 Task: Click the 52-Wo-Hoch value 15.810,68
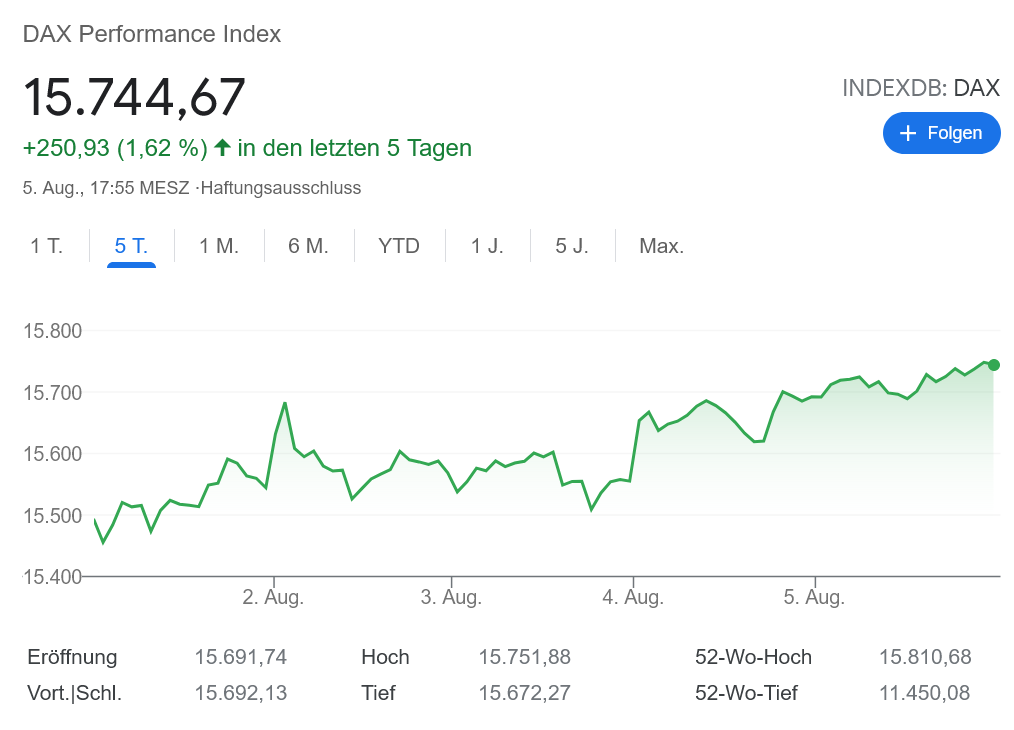pyautogui.click(x=925, y=657)
